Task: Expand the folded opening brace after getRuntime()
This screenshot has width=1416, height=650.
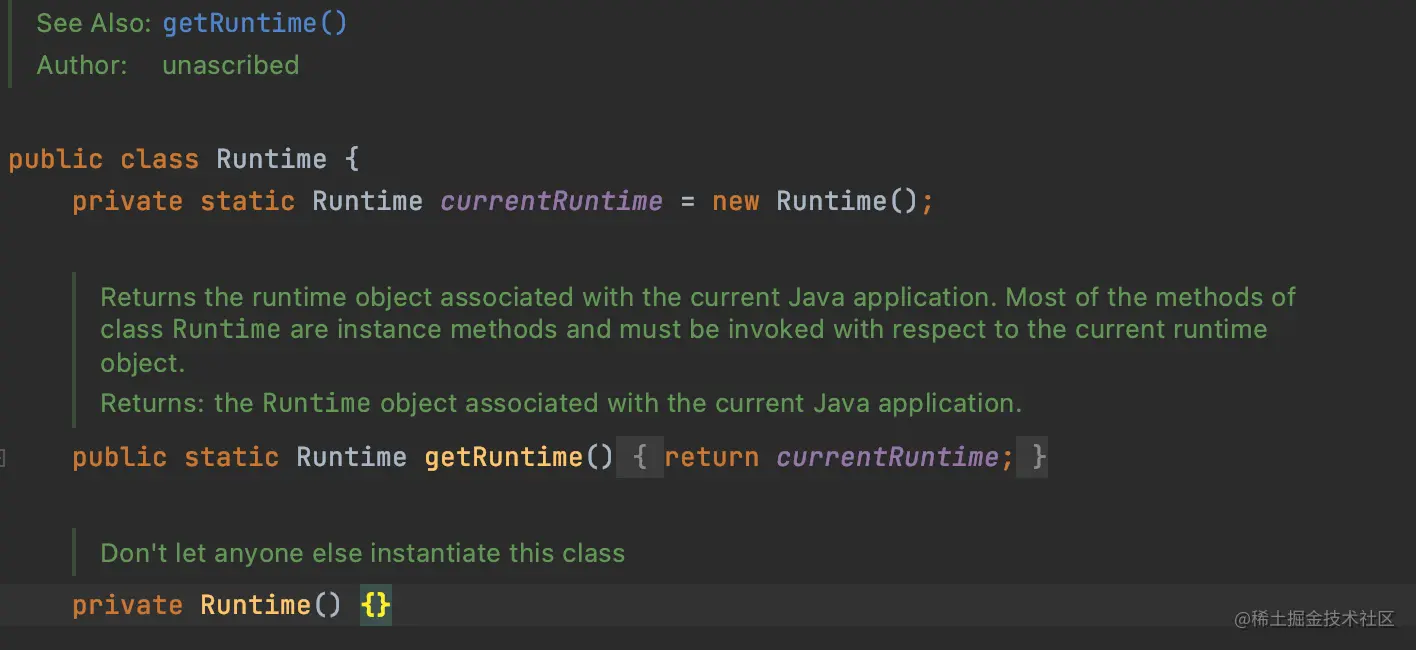Action: tap(641, 458)
